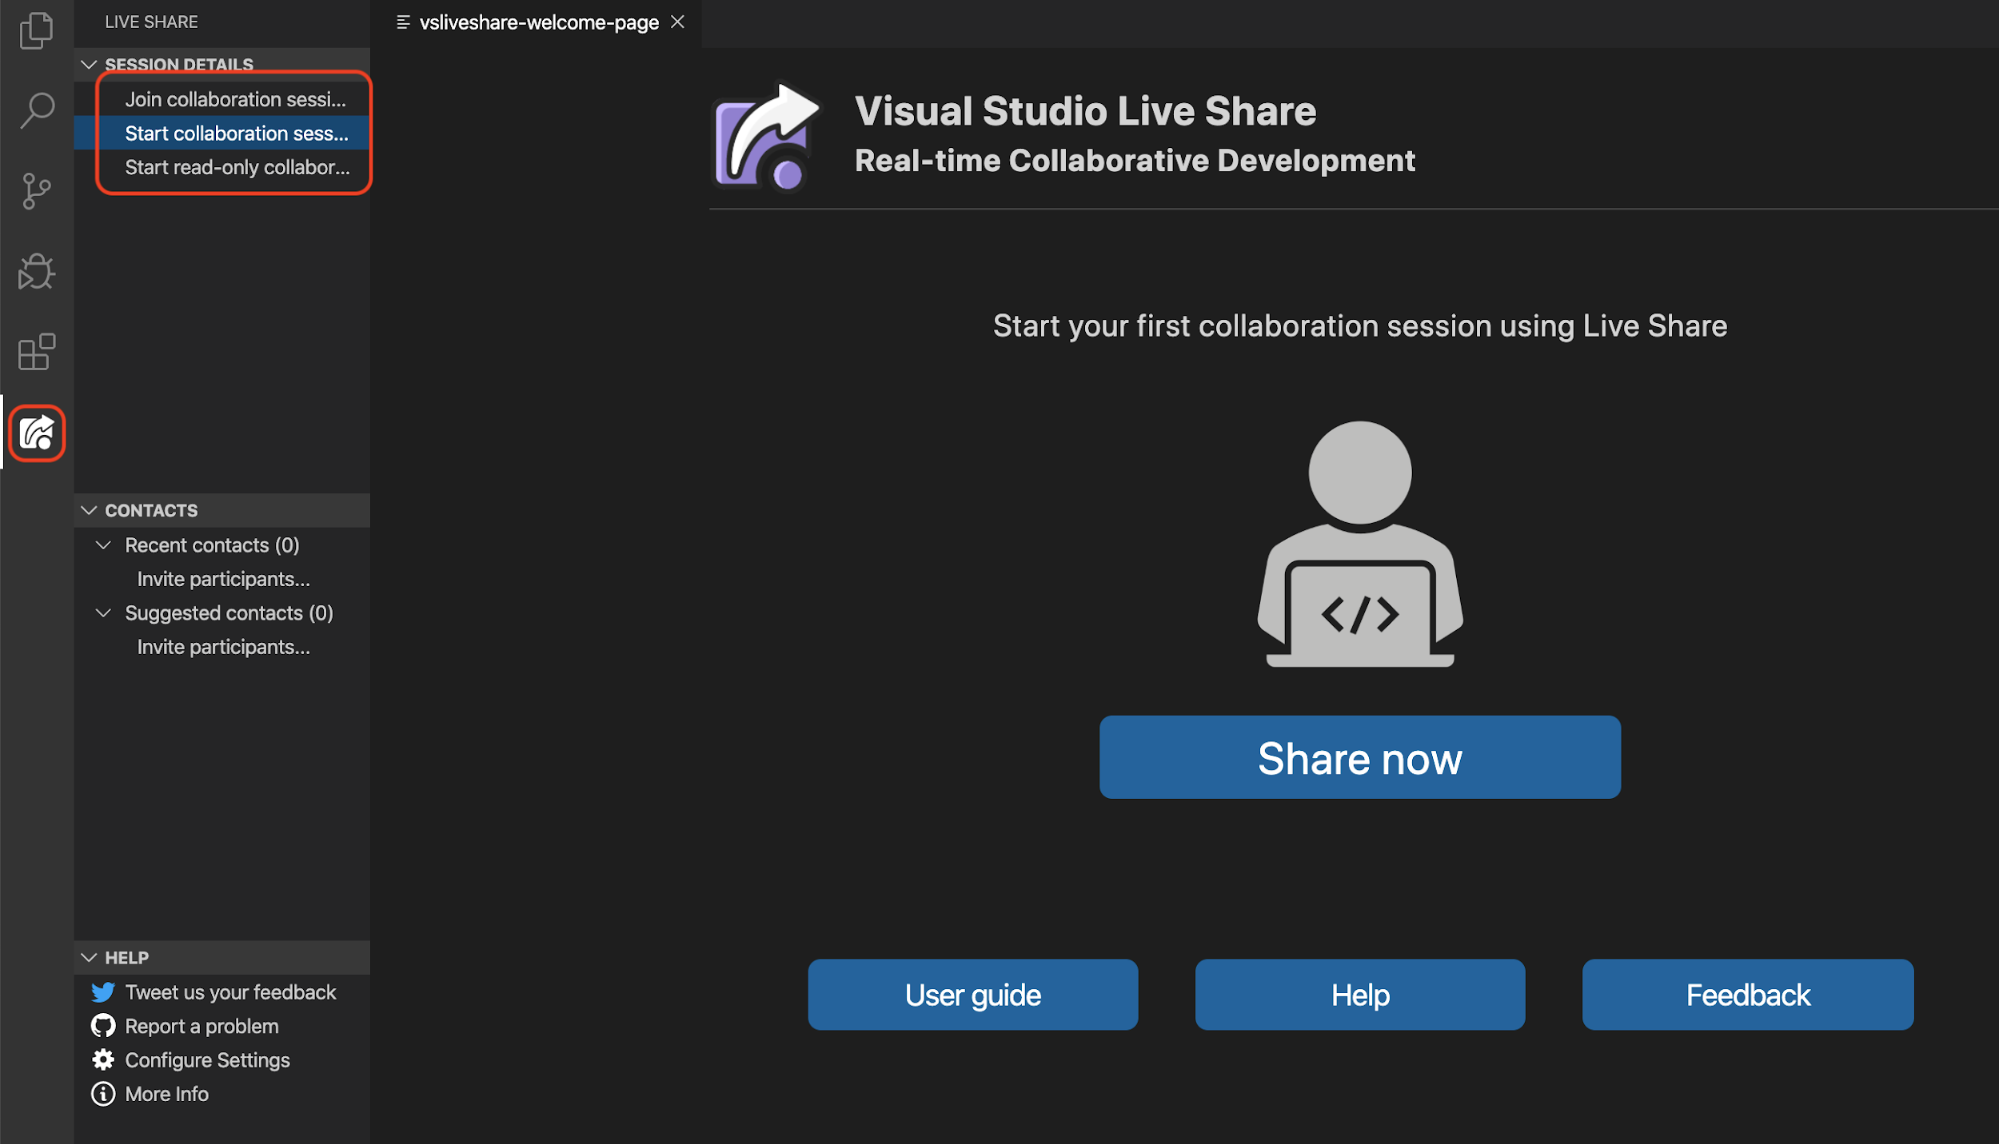Click the Help button on welcome page
1999x1145 pixels.
(x=1360, y=995)
